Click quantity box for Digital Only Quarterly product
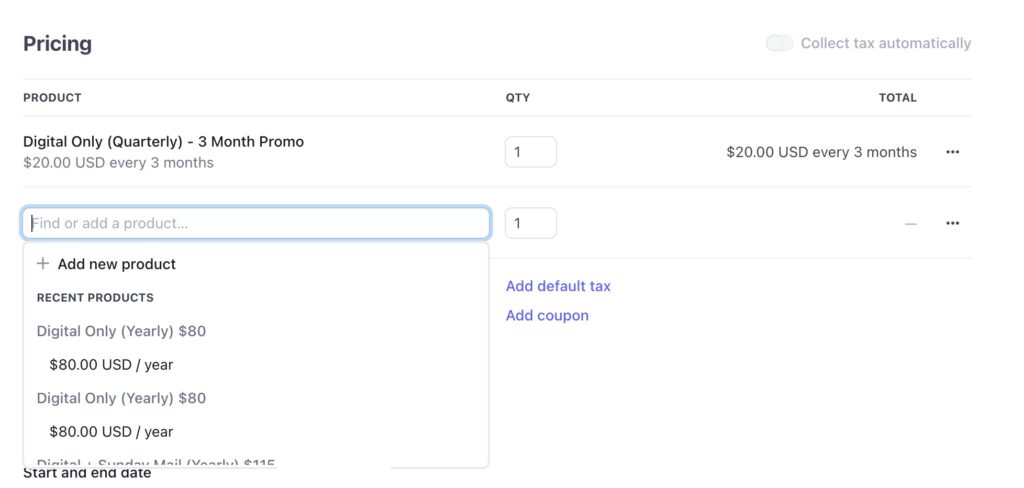Image resolution: width=1024 pixels, height=488 pixels. (x=530, y=152)
